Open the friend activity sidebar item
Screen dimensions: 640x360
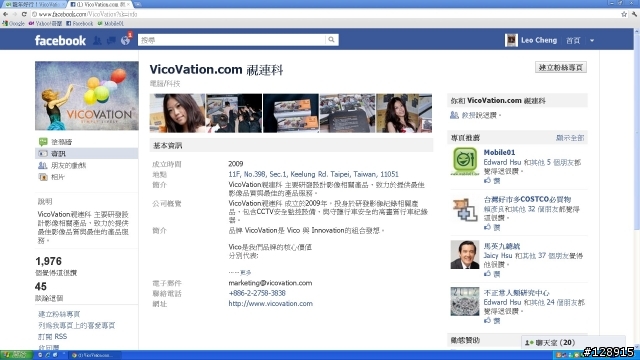[x=69, y=165]
